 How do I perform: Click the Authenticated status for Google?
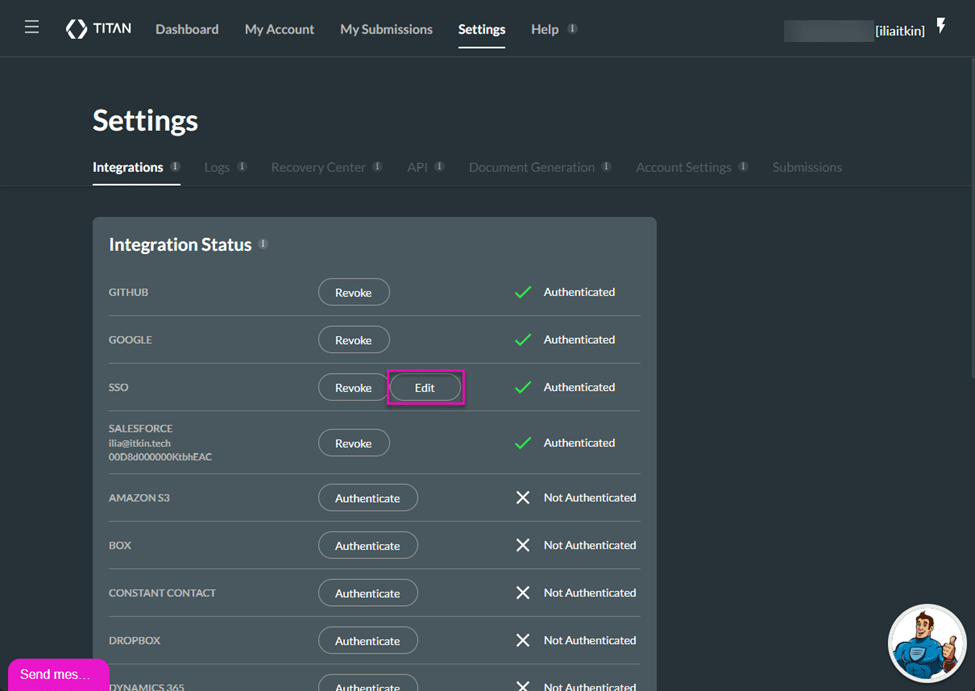[x=580, y=340]
